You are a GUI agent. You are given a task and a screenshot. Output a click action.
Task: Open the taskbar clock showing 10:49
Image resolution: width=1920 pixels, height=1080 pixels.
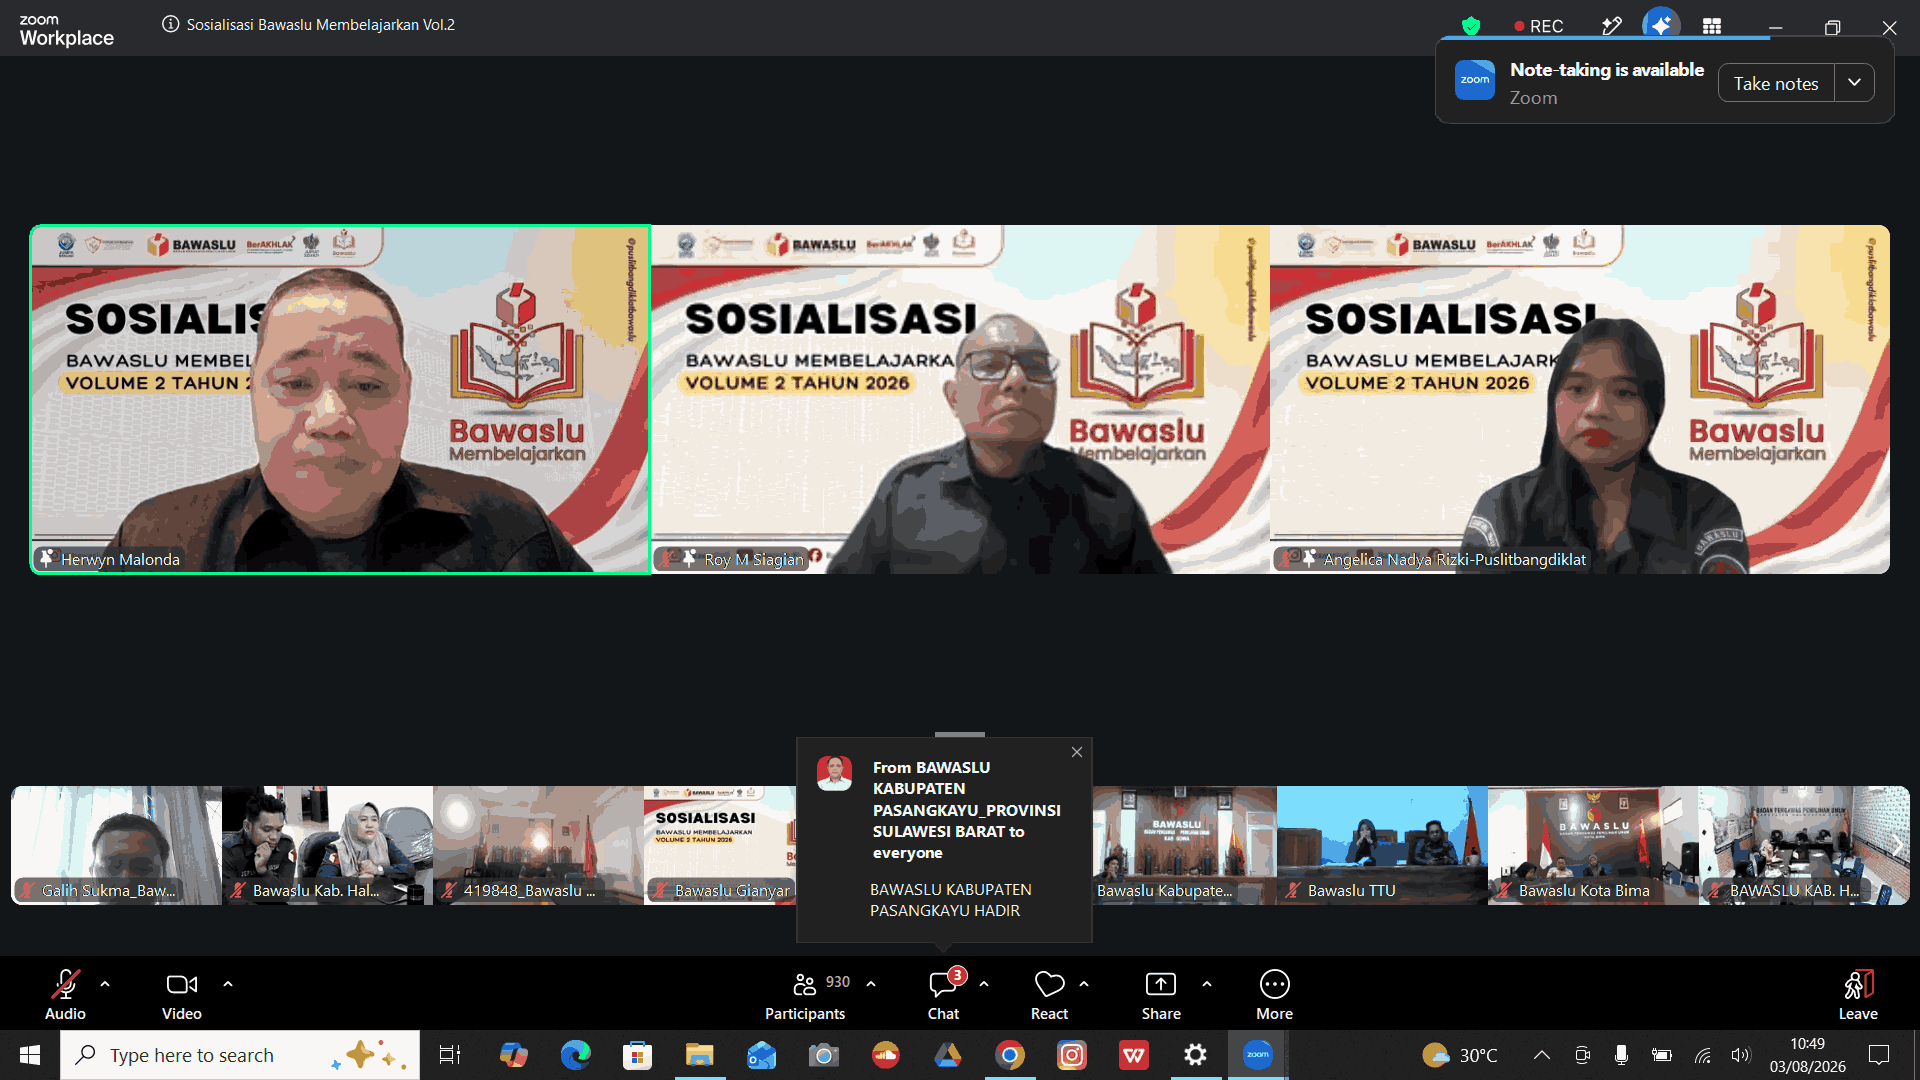pos(1807,1055)
